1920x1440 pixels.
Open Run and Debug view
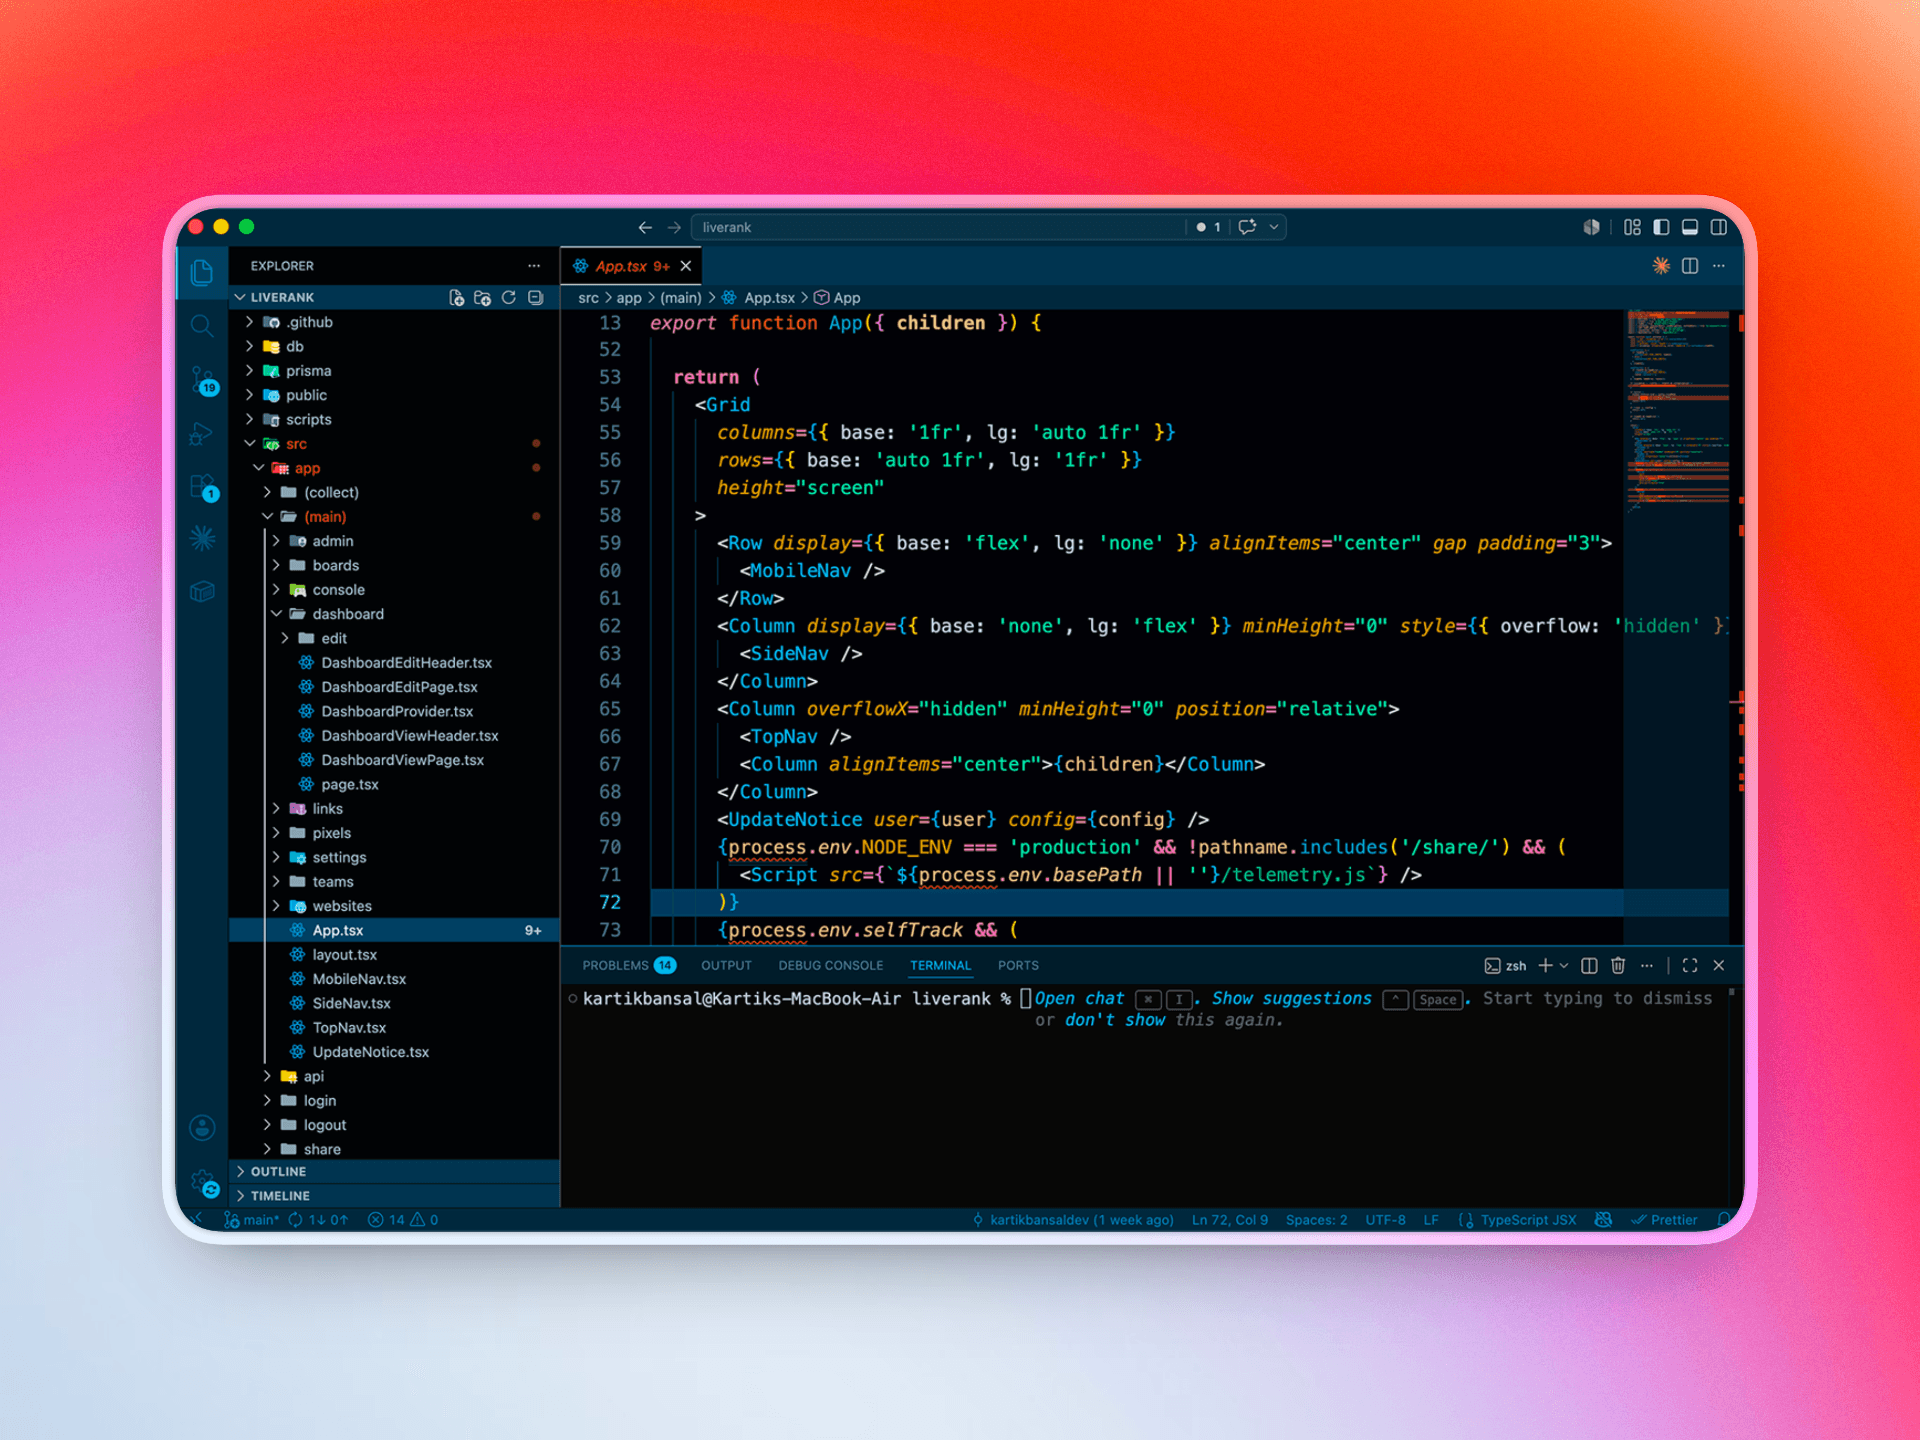coord(202,434)
